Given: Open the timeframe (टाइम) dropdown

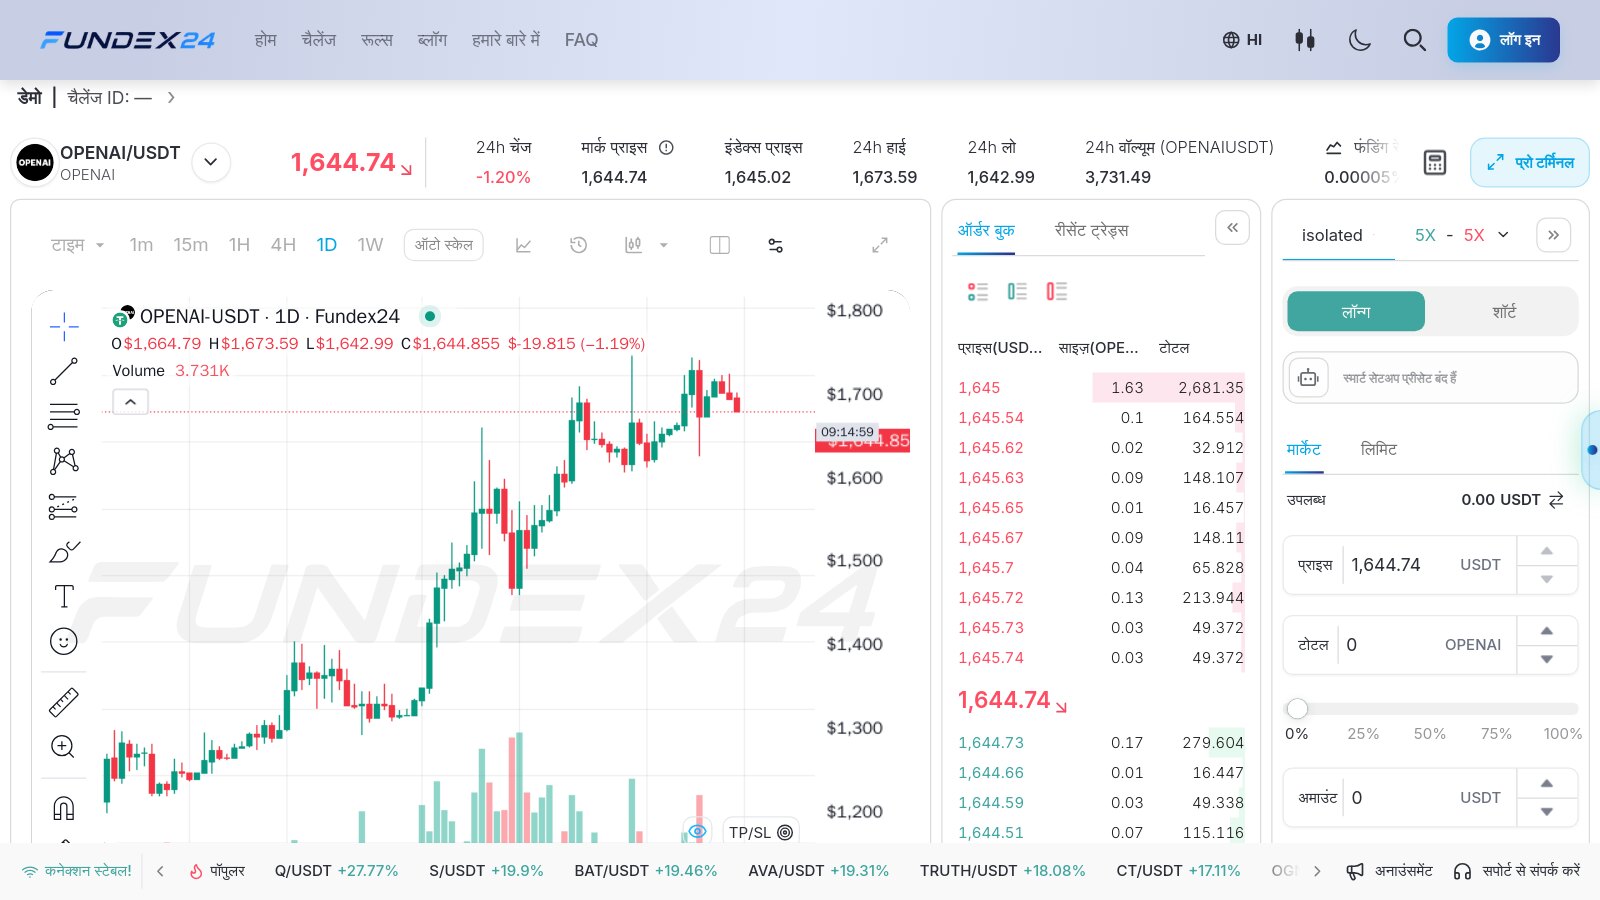Looking at the screenshot, I should point(78,245).
